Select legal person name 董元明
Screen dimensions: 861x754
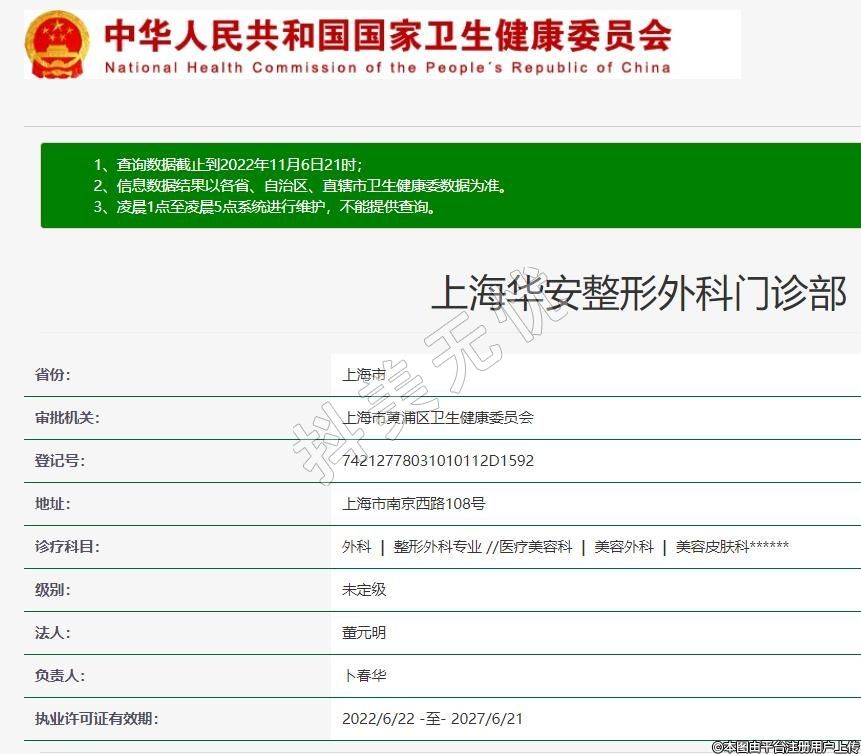(364, 633)
